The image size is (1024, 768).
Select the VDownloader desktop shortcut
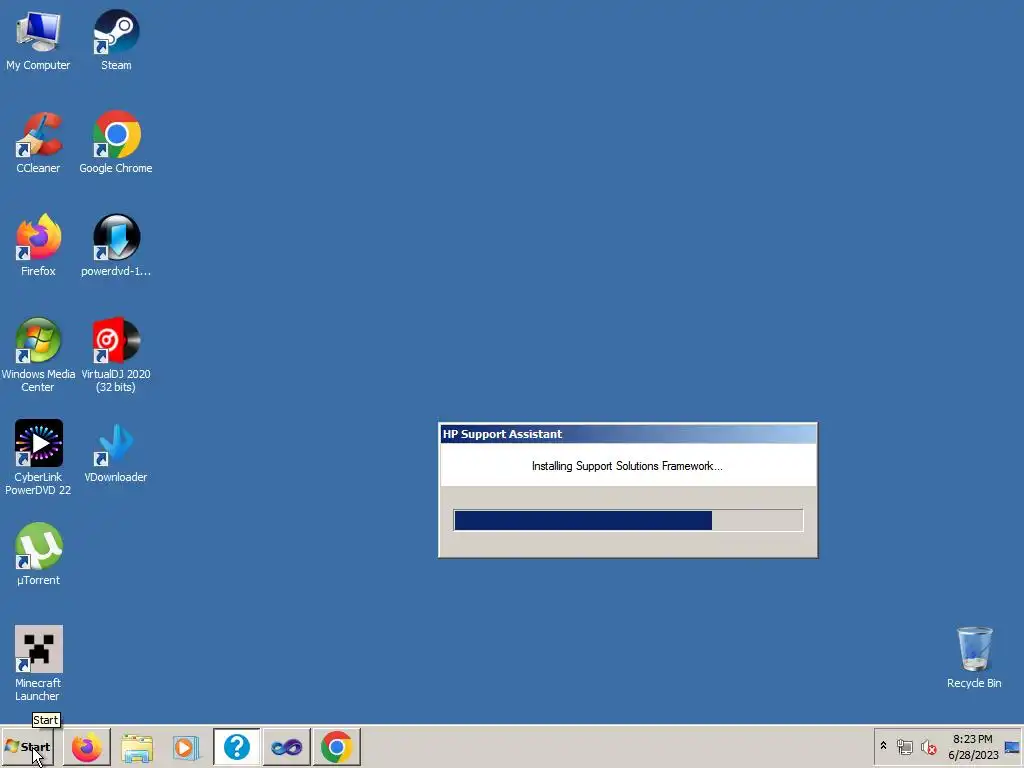pyautogui.click(x=116, y=453)
